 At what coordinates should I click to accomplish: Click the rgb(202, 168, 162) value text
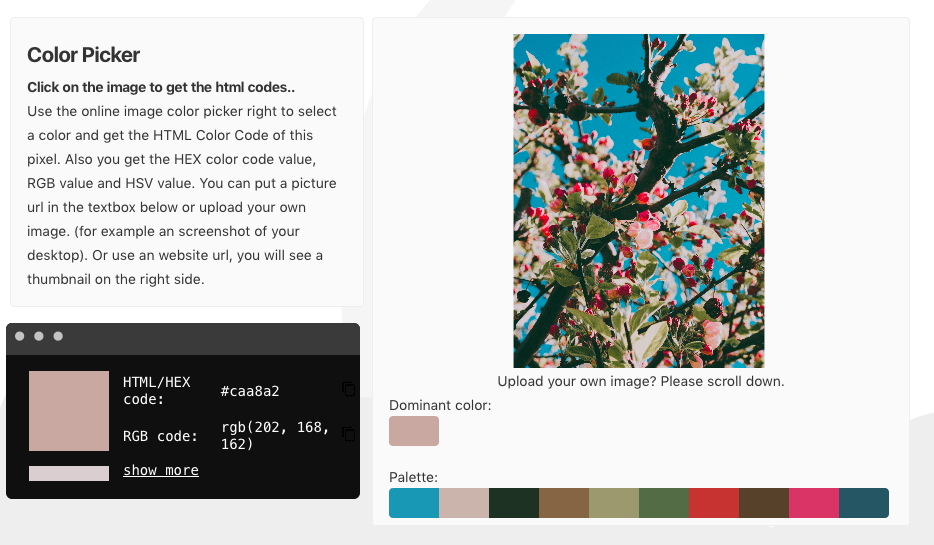tap(275, 435)
